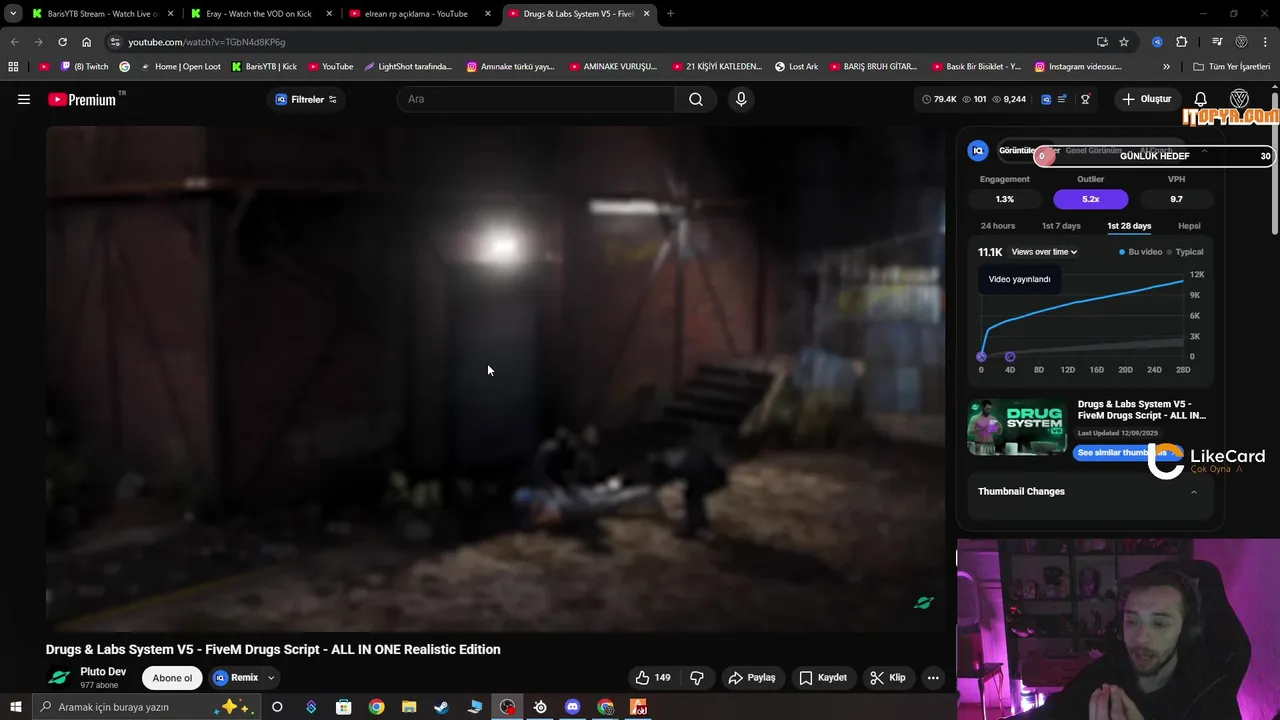Viewport: 1280px width, 720px height.
Task: Click the YouTube search field
Action: click(x=536, y=99)
